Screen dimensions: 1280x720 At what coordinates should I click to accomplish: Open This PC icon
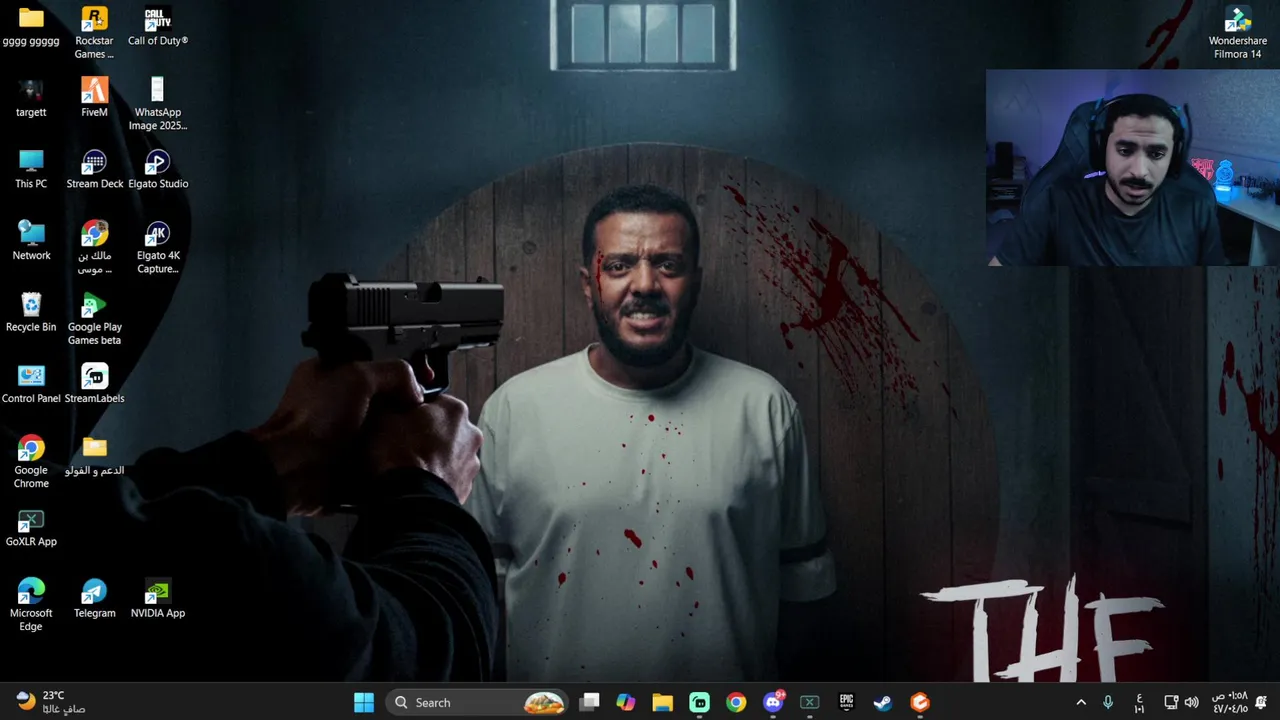31,170
